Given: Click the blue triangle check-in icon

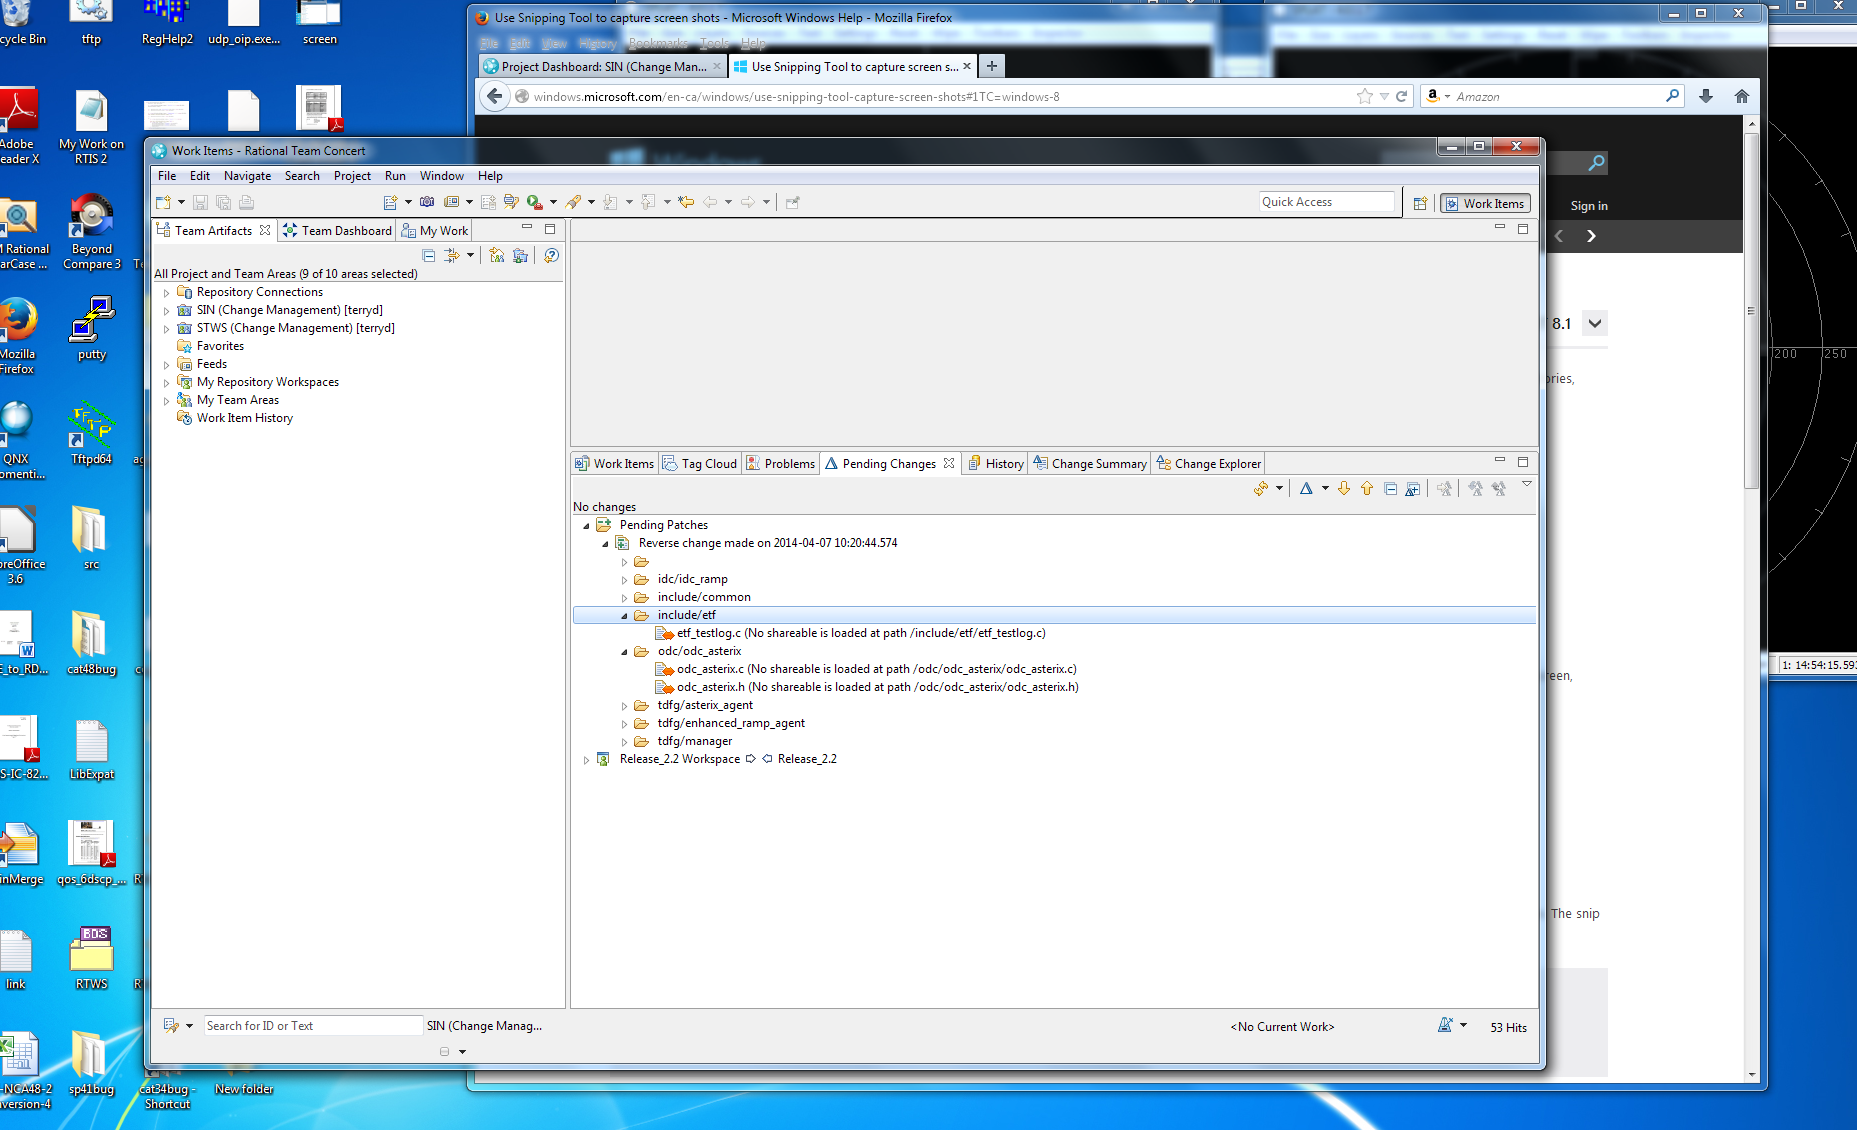Looking at the screenshot, I should point(1306,489).
